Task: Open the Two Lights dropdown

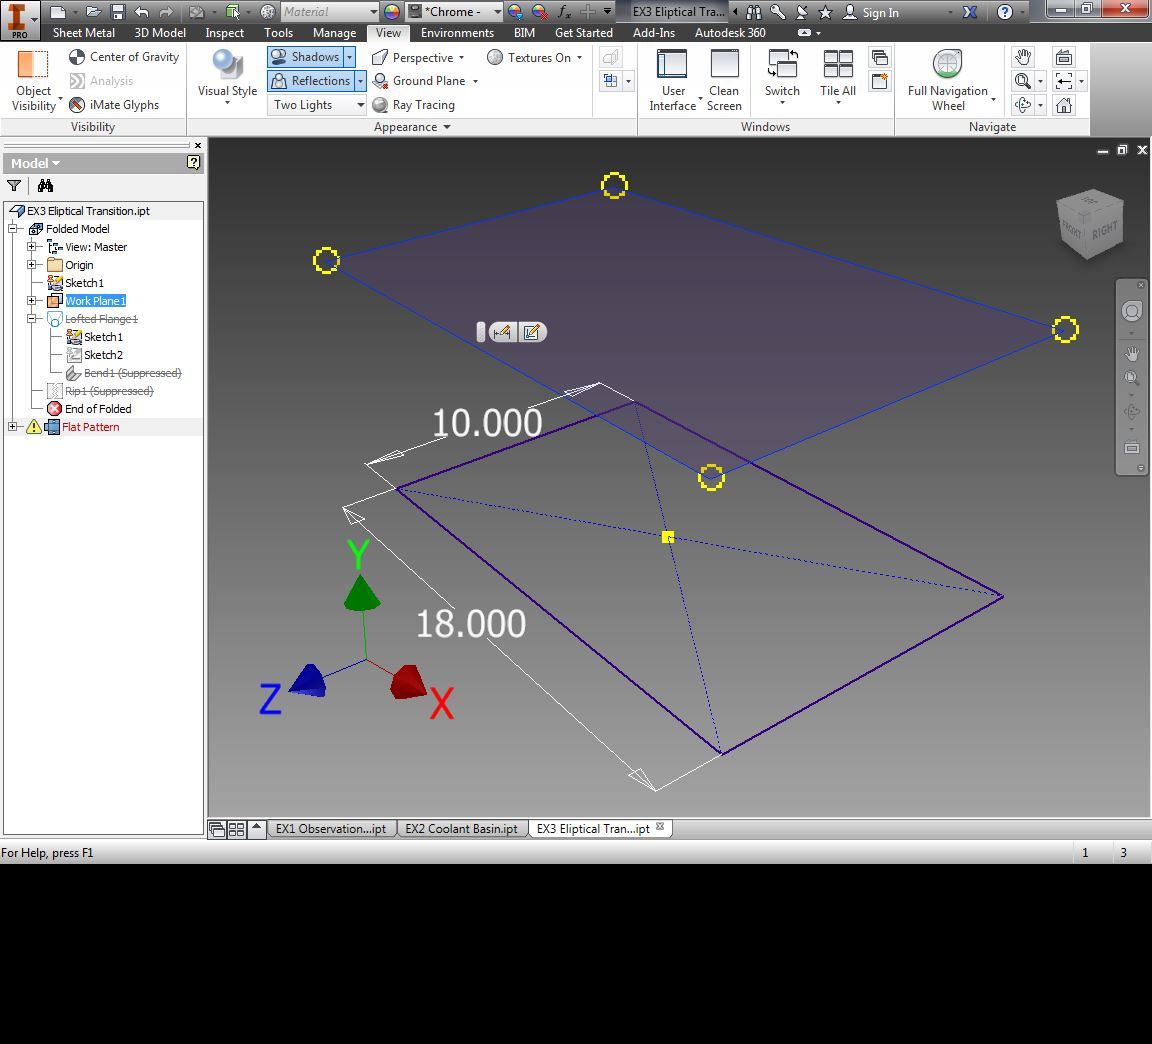Action: click(x=358, y=105)
